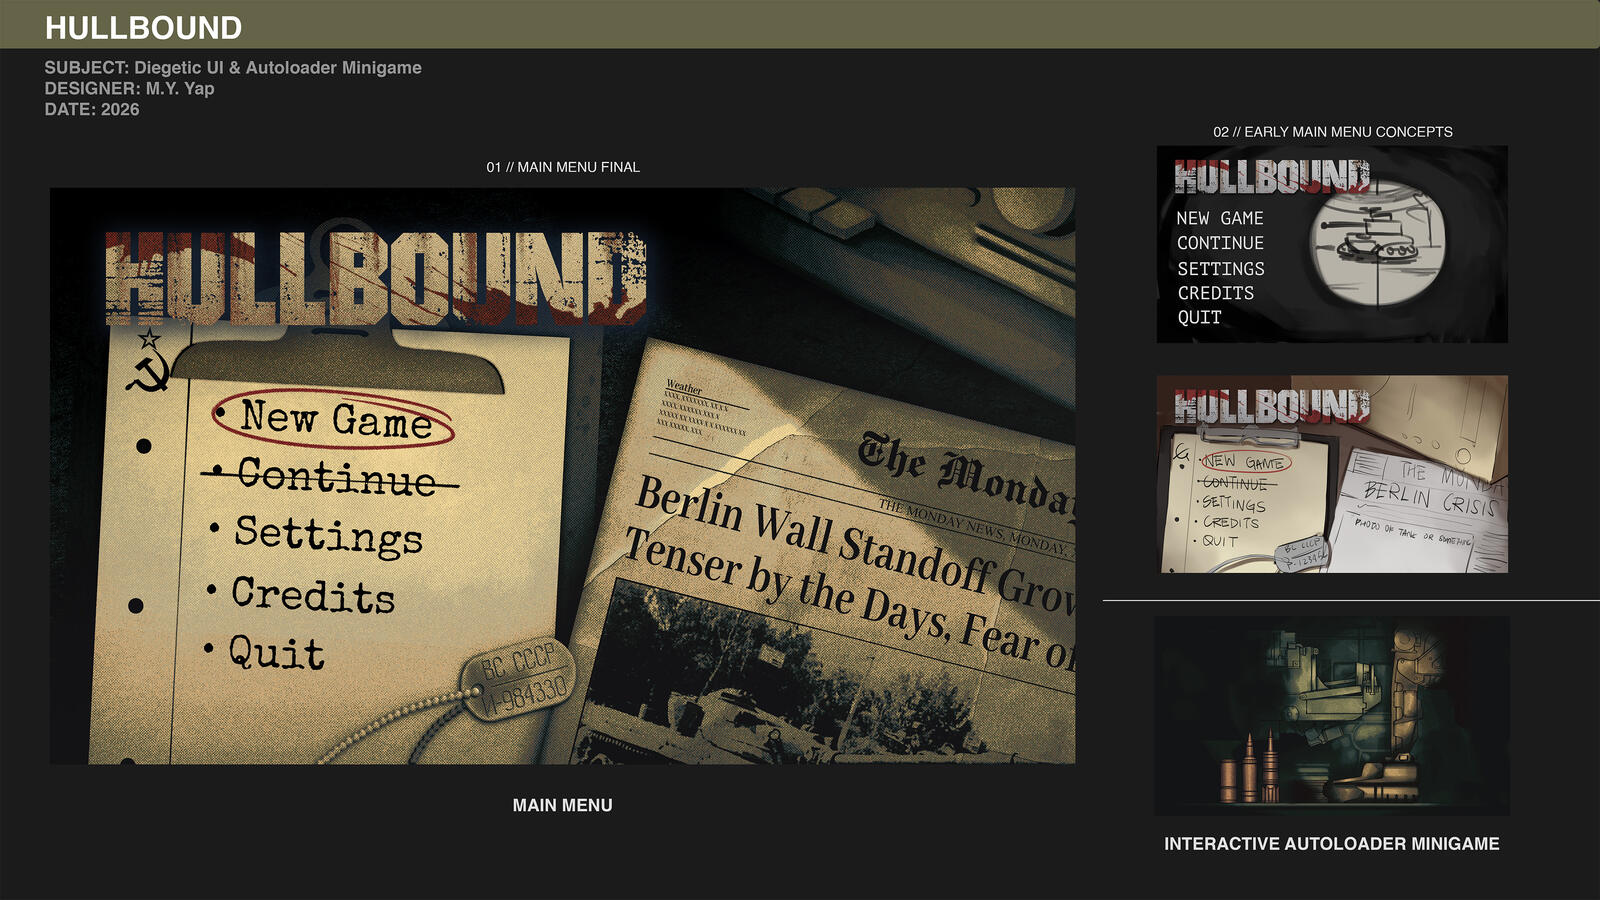Click The Monday newspaper masthead

pos(966,478)
